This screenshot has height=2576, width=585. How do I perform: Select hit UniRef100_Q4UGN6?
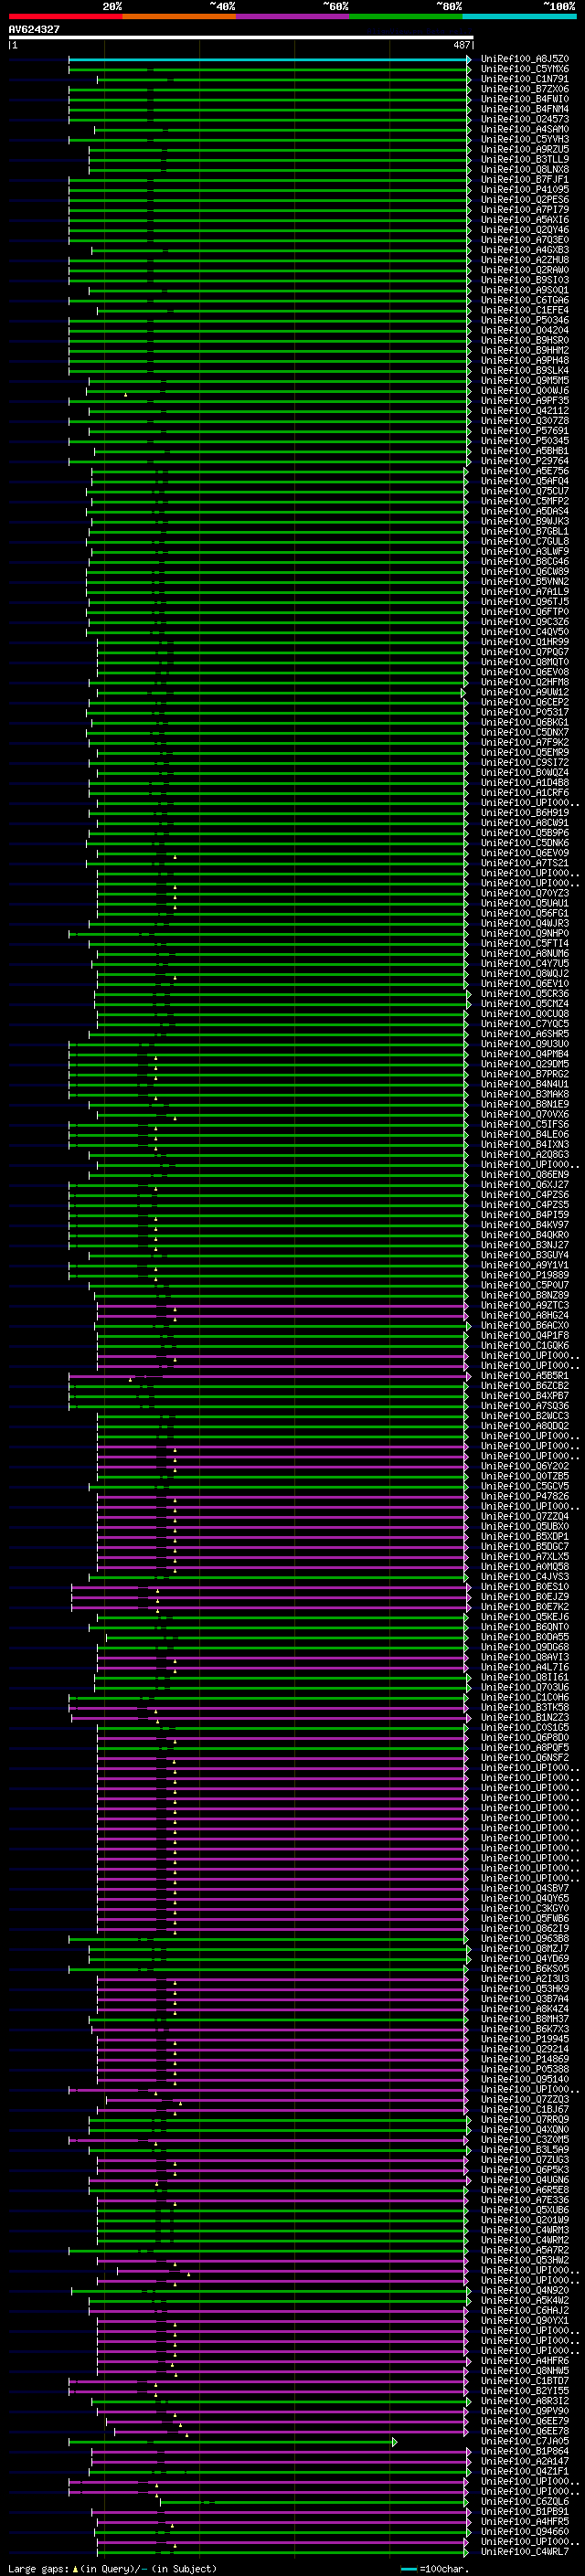[525, 2181]
